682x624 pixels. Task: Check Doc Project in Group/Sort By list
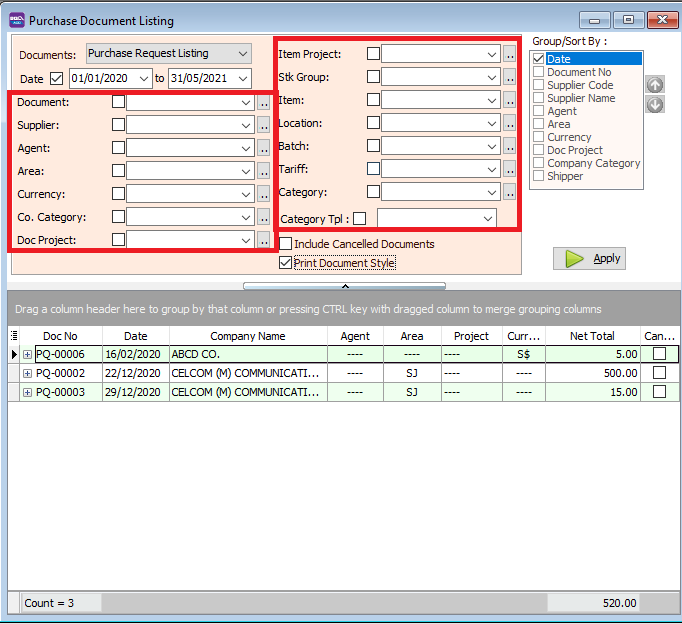(x=538, y=150)
